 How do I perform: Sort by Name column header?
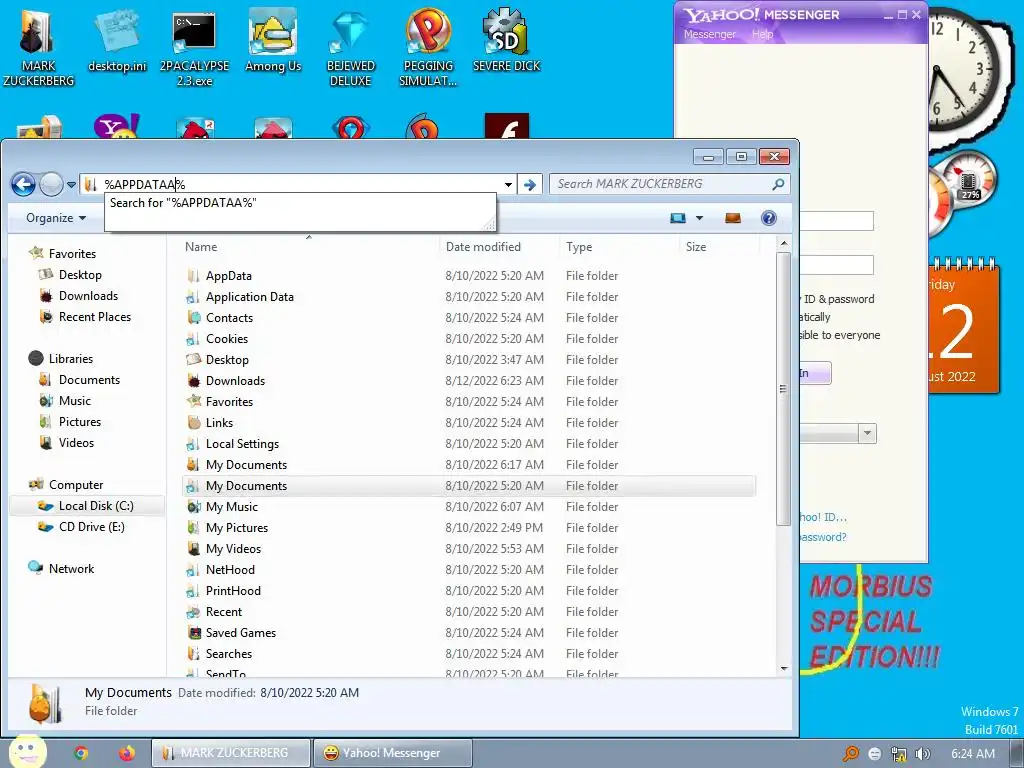point(308,247)
